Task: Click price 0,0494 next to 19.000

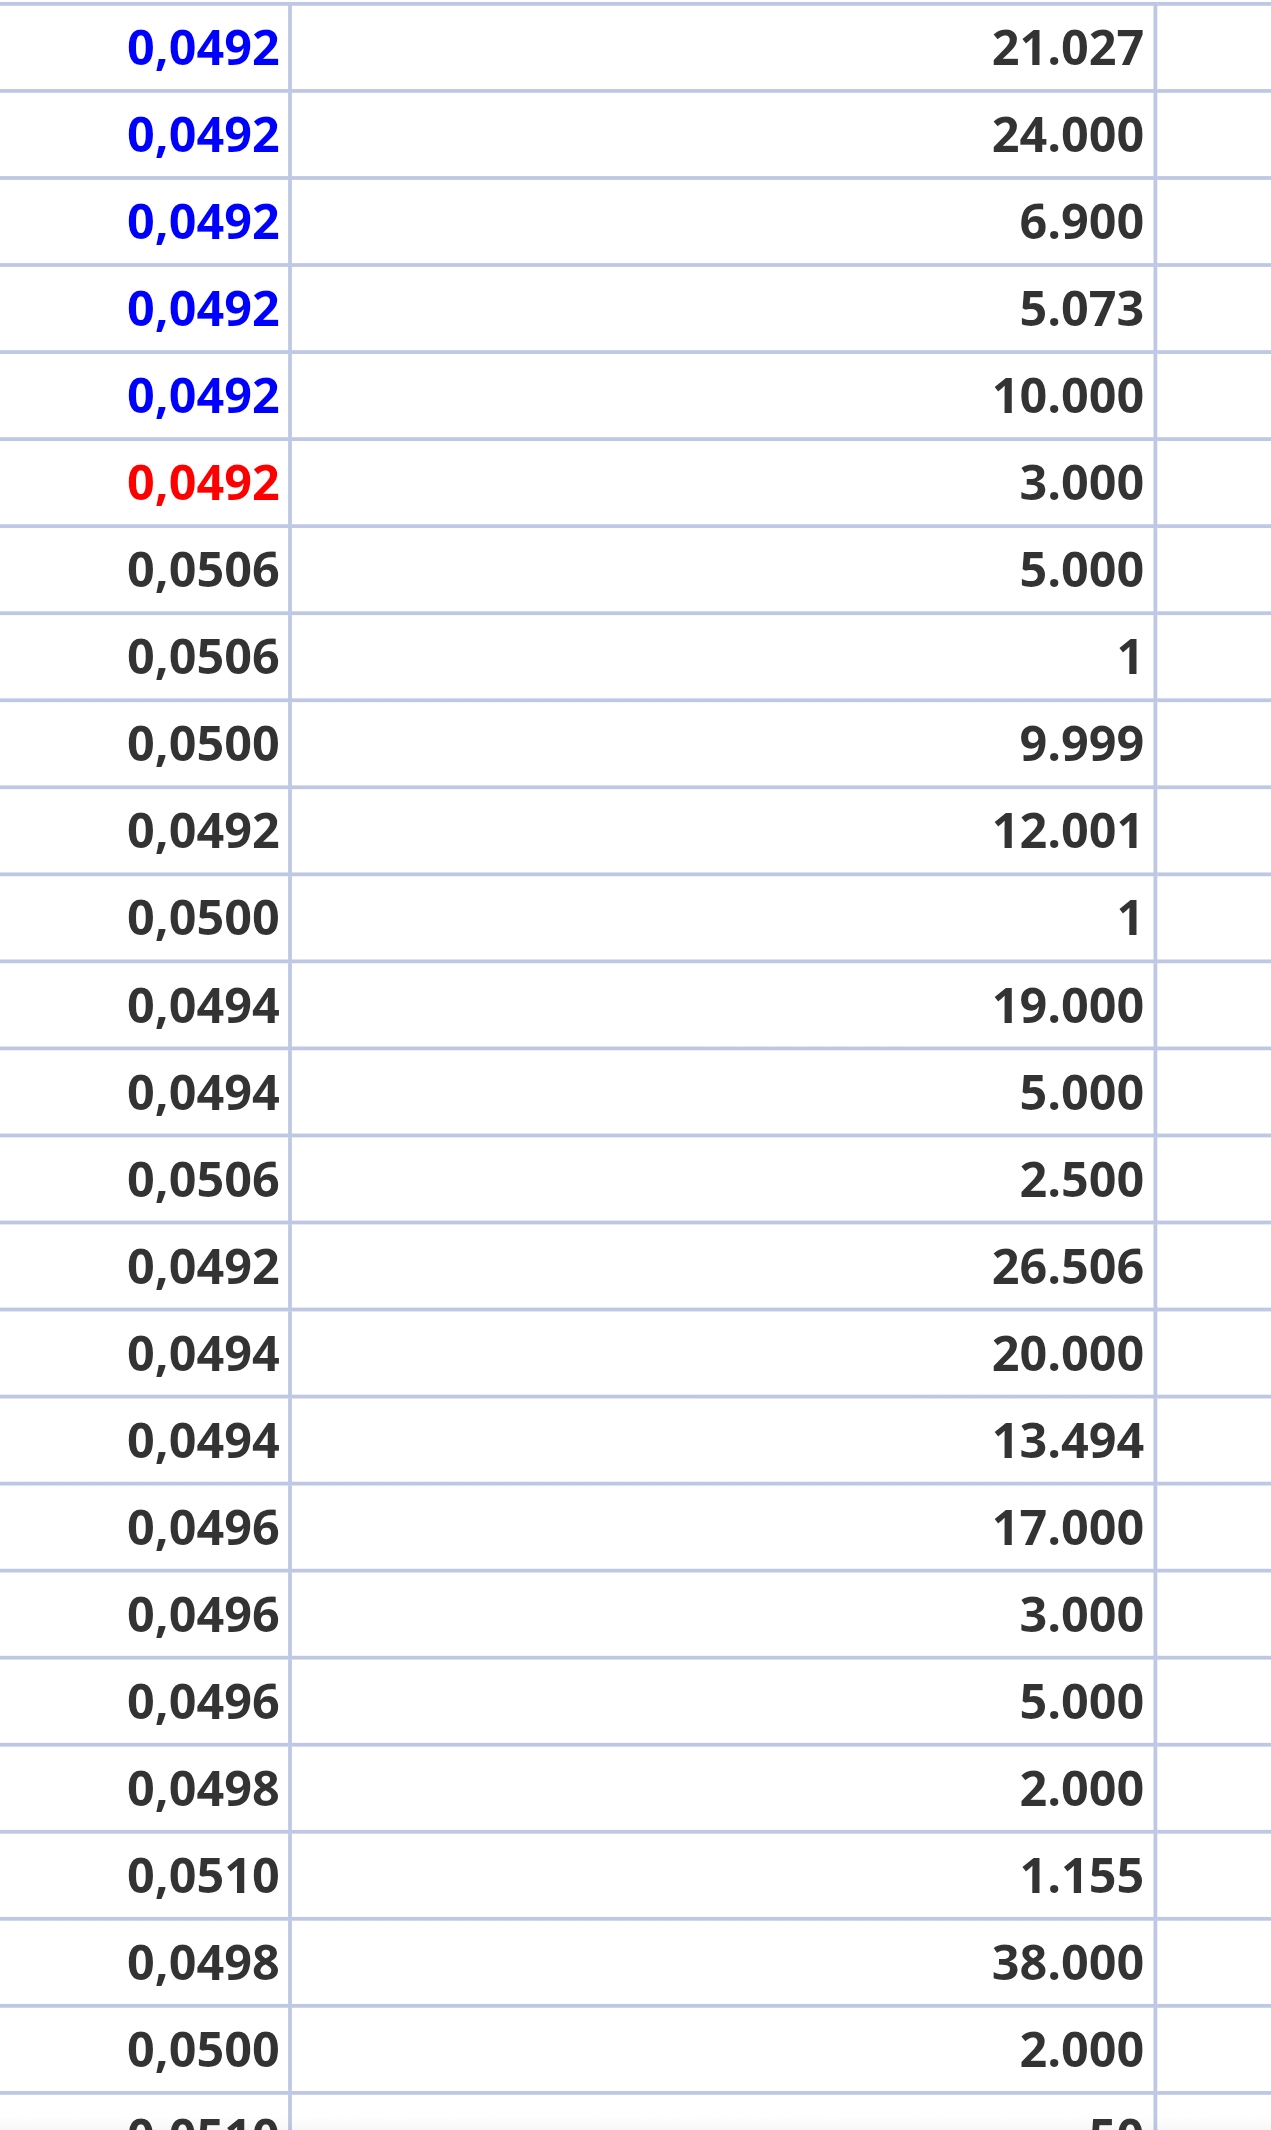Action: (203, 1006)
